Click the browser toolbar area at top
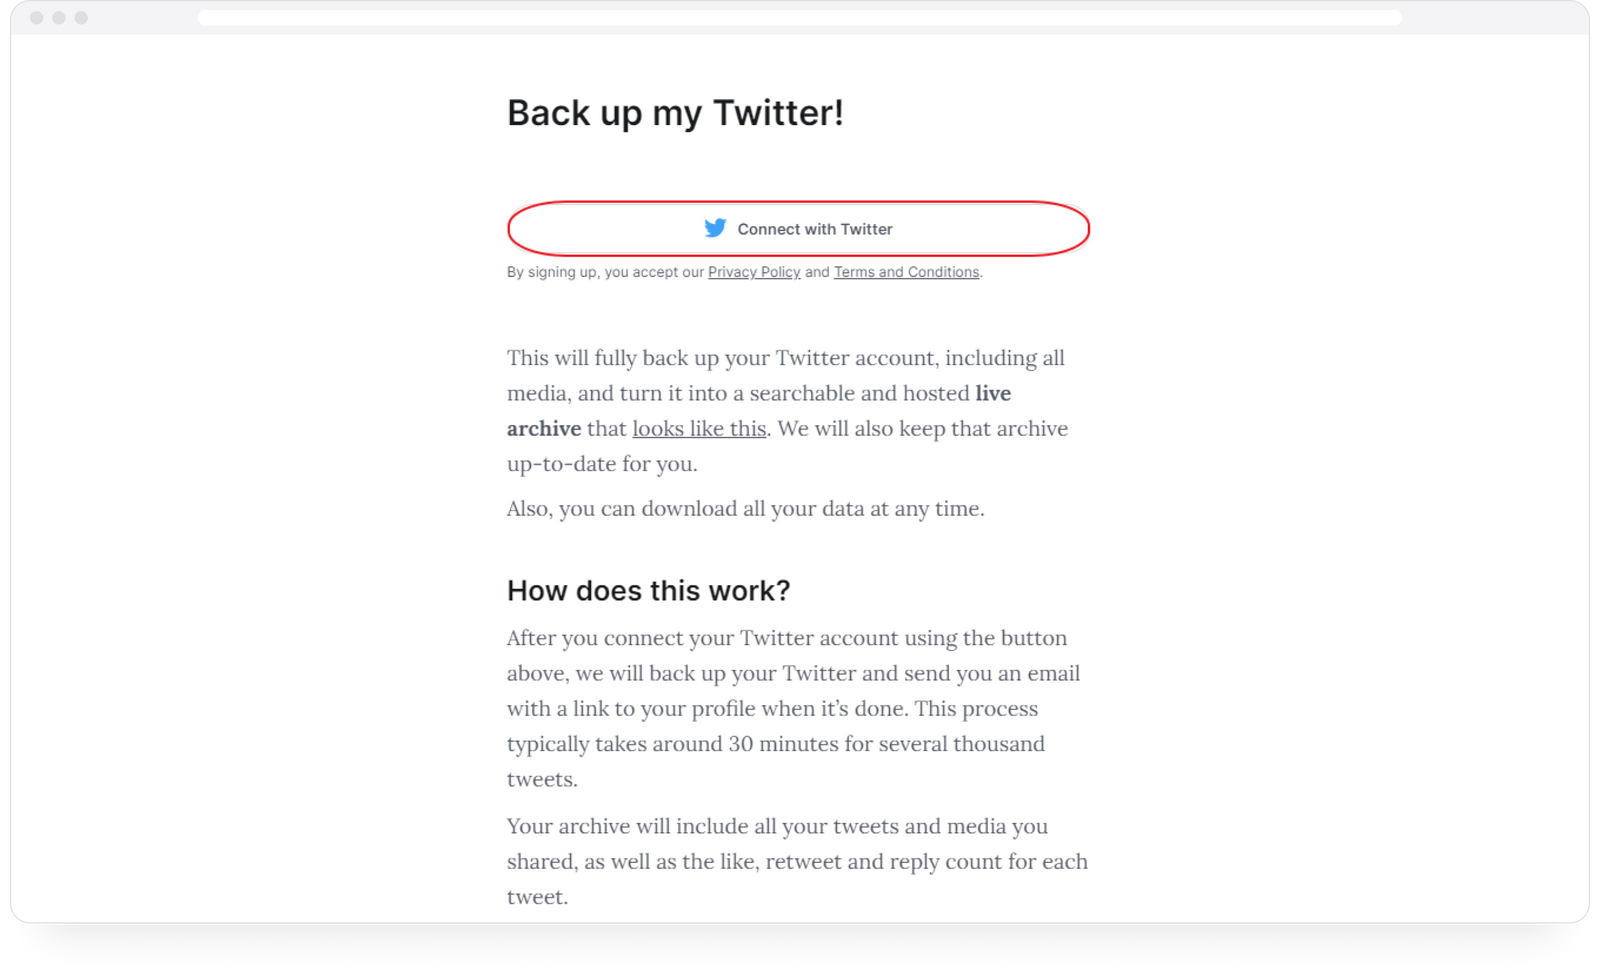The height and width of the screenshot is (979, 1600). tap(800, 17)
